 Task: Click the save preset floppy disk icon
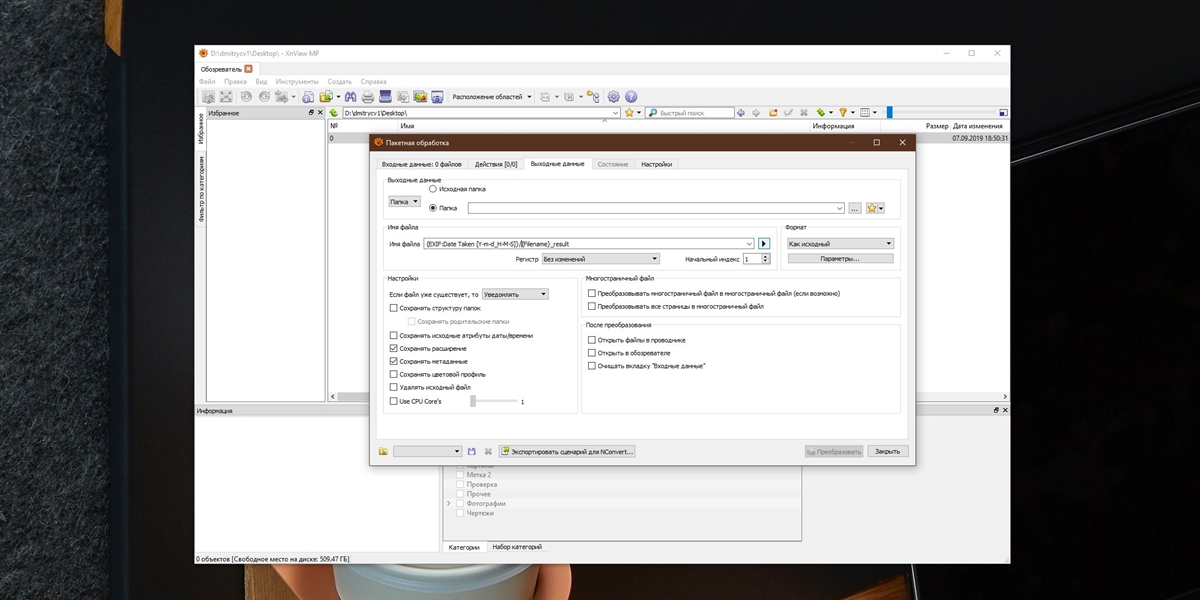pos(472,452)
